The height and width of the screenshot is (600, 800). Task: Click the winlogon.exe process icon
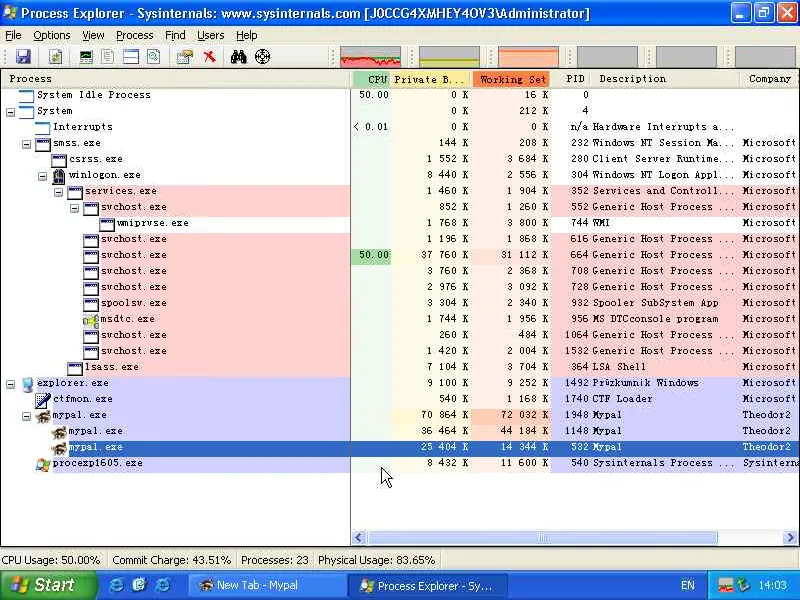click(x=59, y=176)
